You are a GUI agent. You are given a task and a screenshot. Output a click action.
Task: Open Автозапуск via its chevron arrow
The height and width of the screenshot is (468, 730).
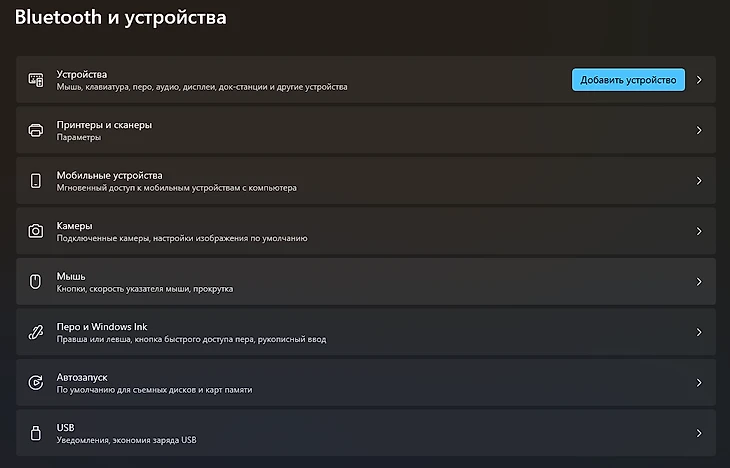(x=699, y=383)
